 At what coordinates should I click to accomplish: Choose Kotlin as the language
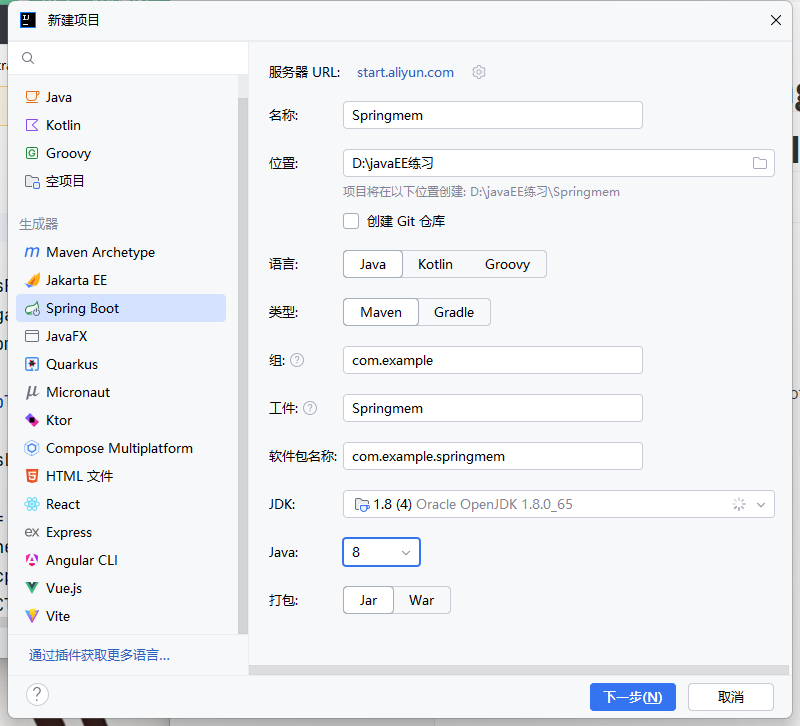(x=435, y=264)
